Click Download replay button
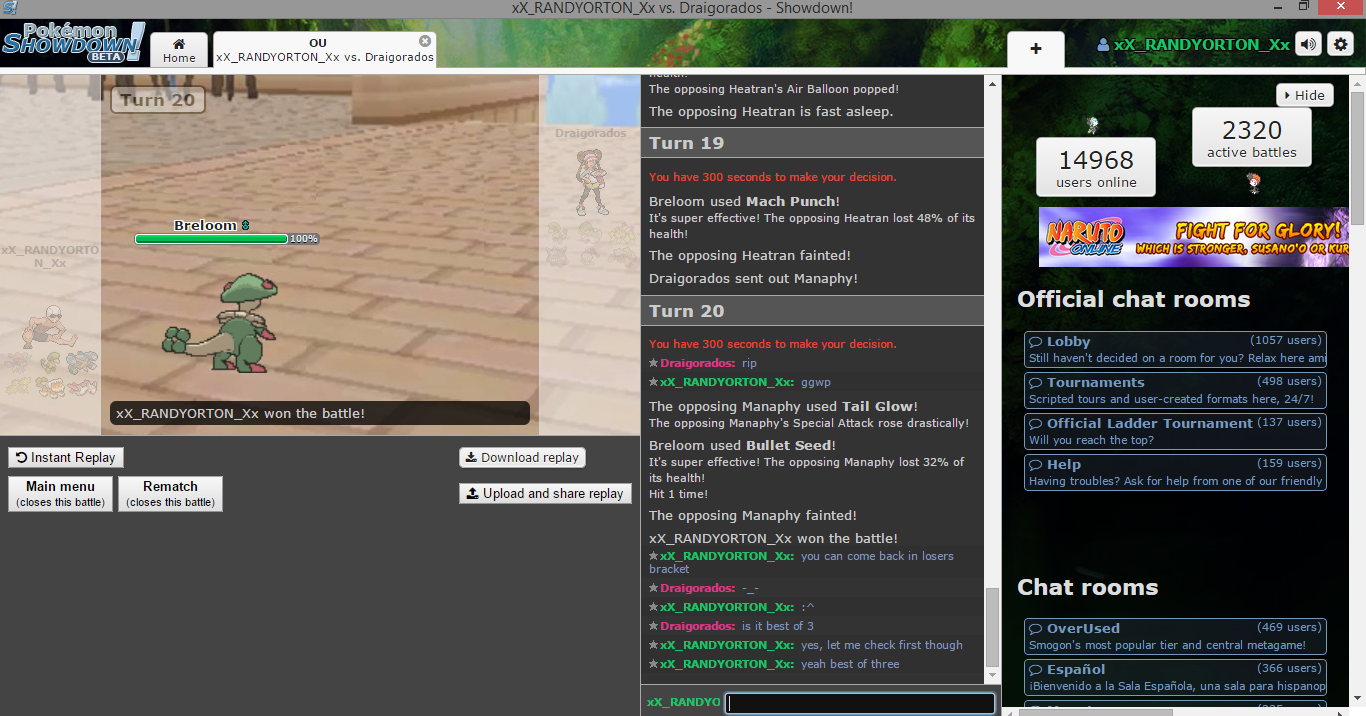The width and height of the screenshot is (1366, 716). (x=522, y=457)
